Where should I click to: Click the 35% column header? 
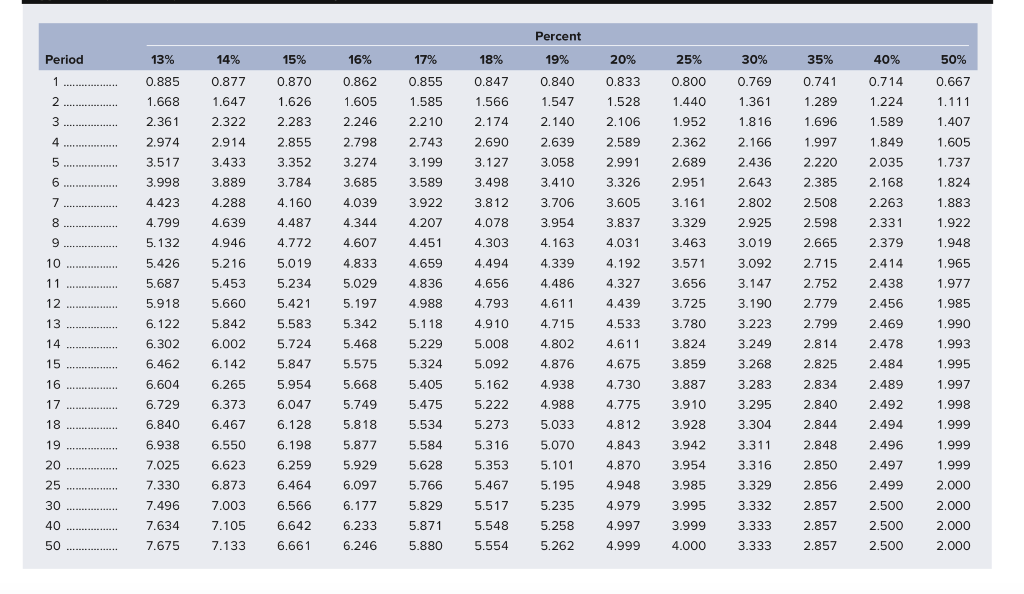(x=819, y=60)
